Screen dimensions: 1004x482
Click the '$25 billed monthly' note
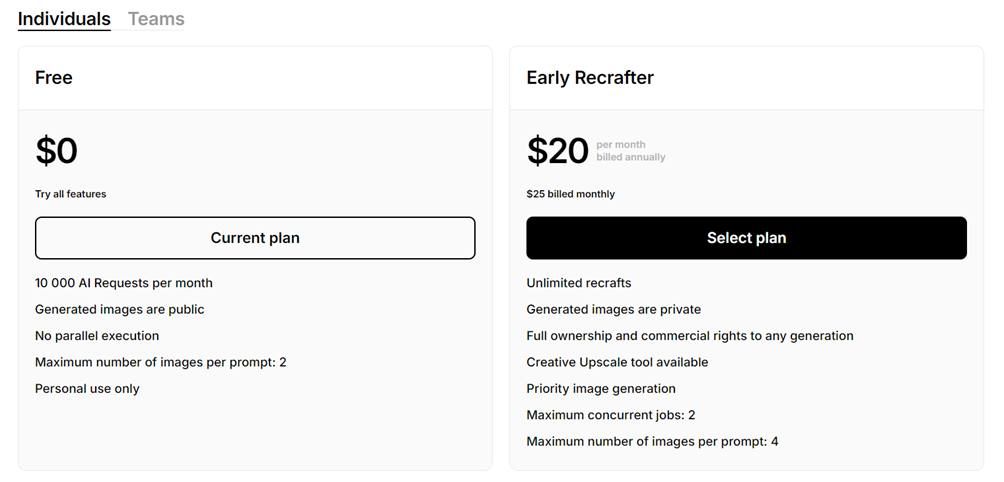coord(571,194)
